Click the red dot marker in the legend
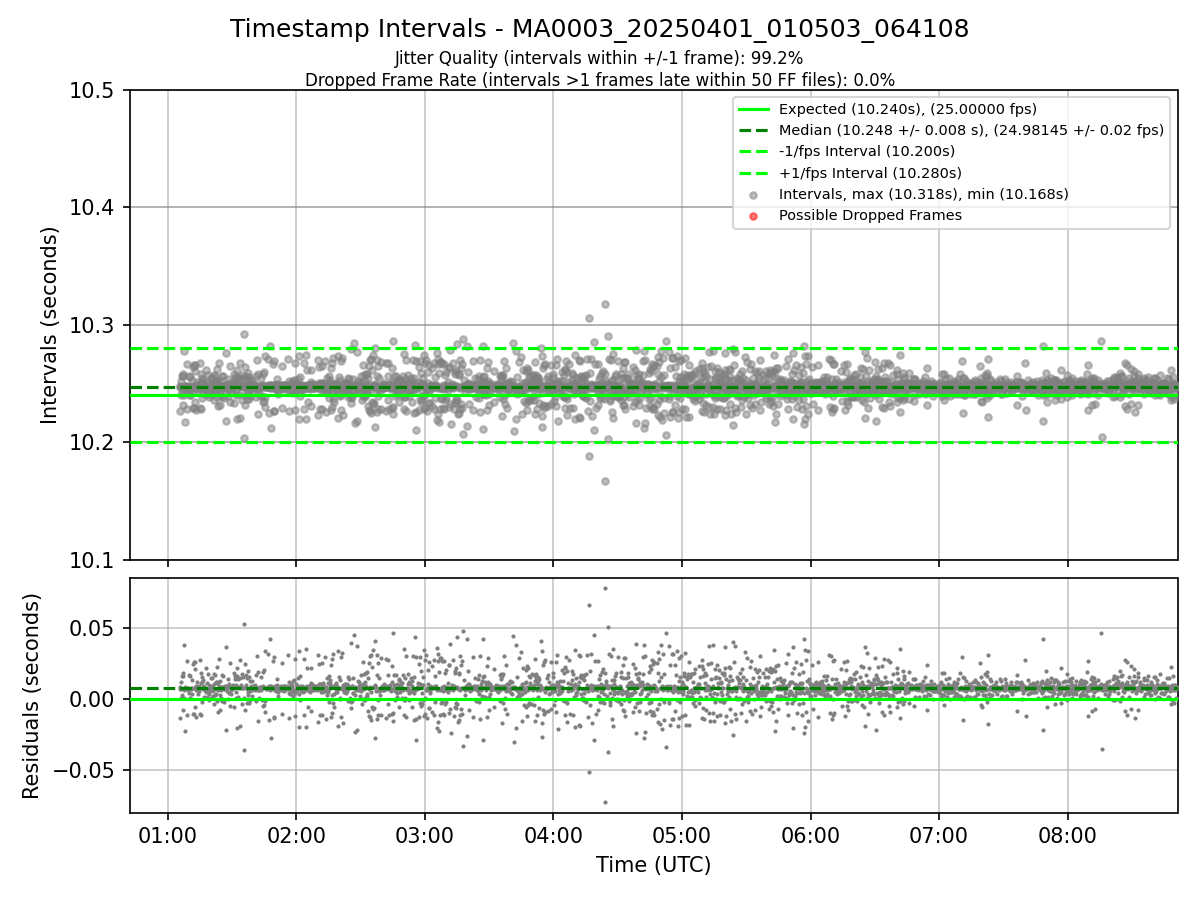Viewport: 1200px width, 900px height. [754, 216]
